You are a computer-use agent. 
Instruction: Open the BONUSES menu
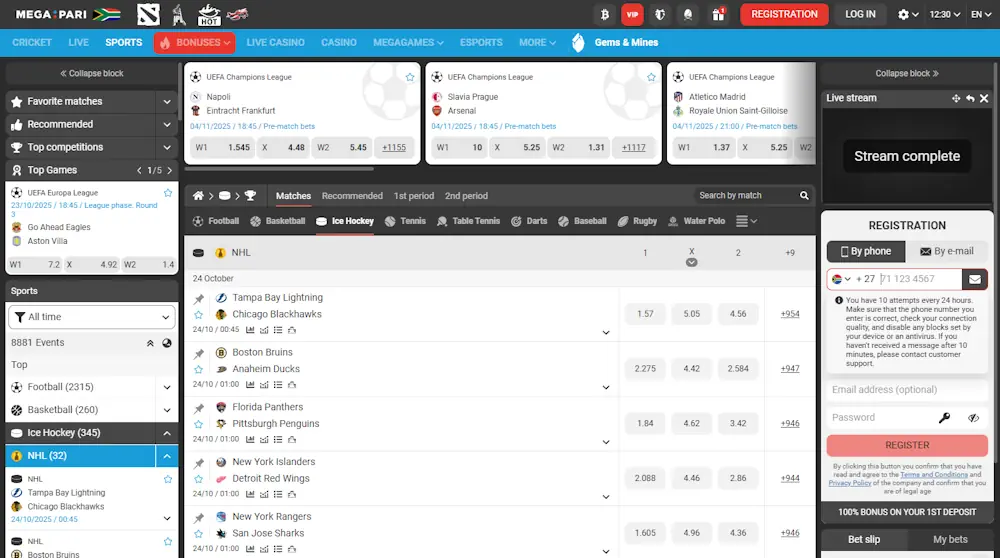(x=194, y=43)
